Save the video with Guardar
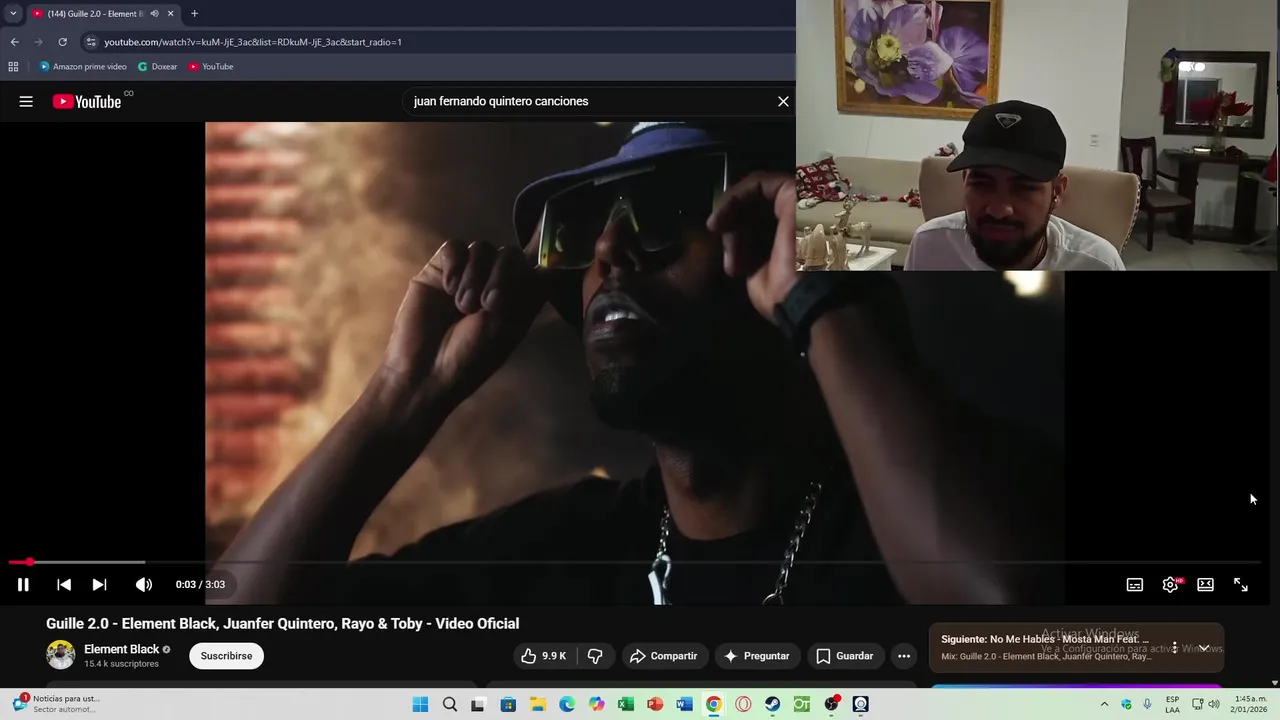 pos(845,656)
